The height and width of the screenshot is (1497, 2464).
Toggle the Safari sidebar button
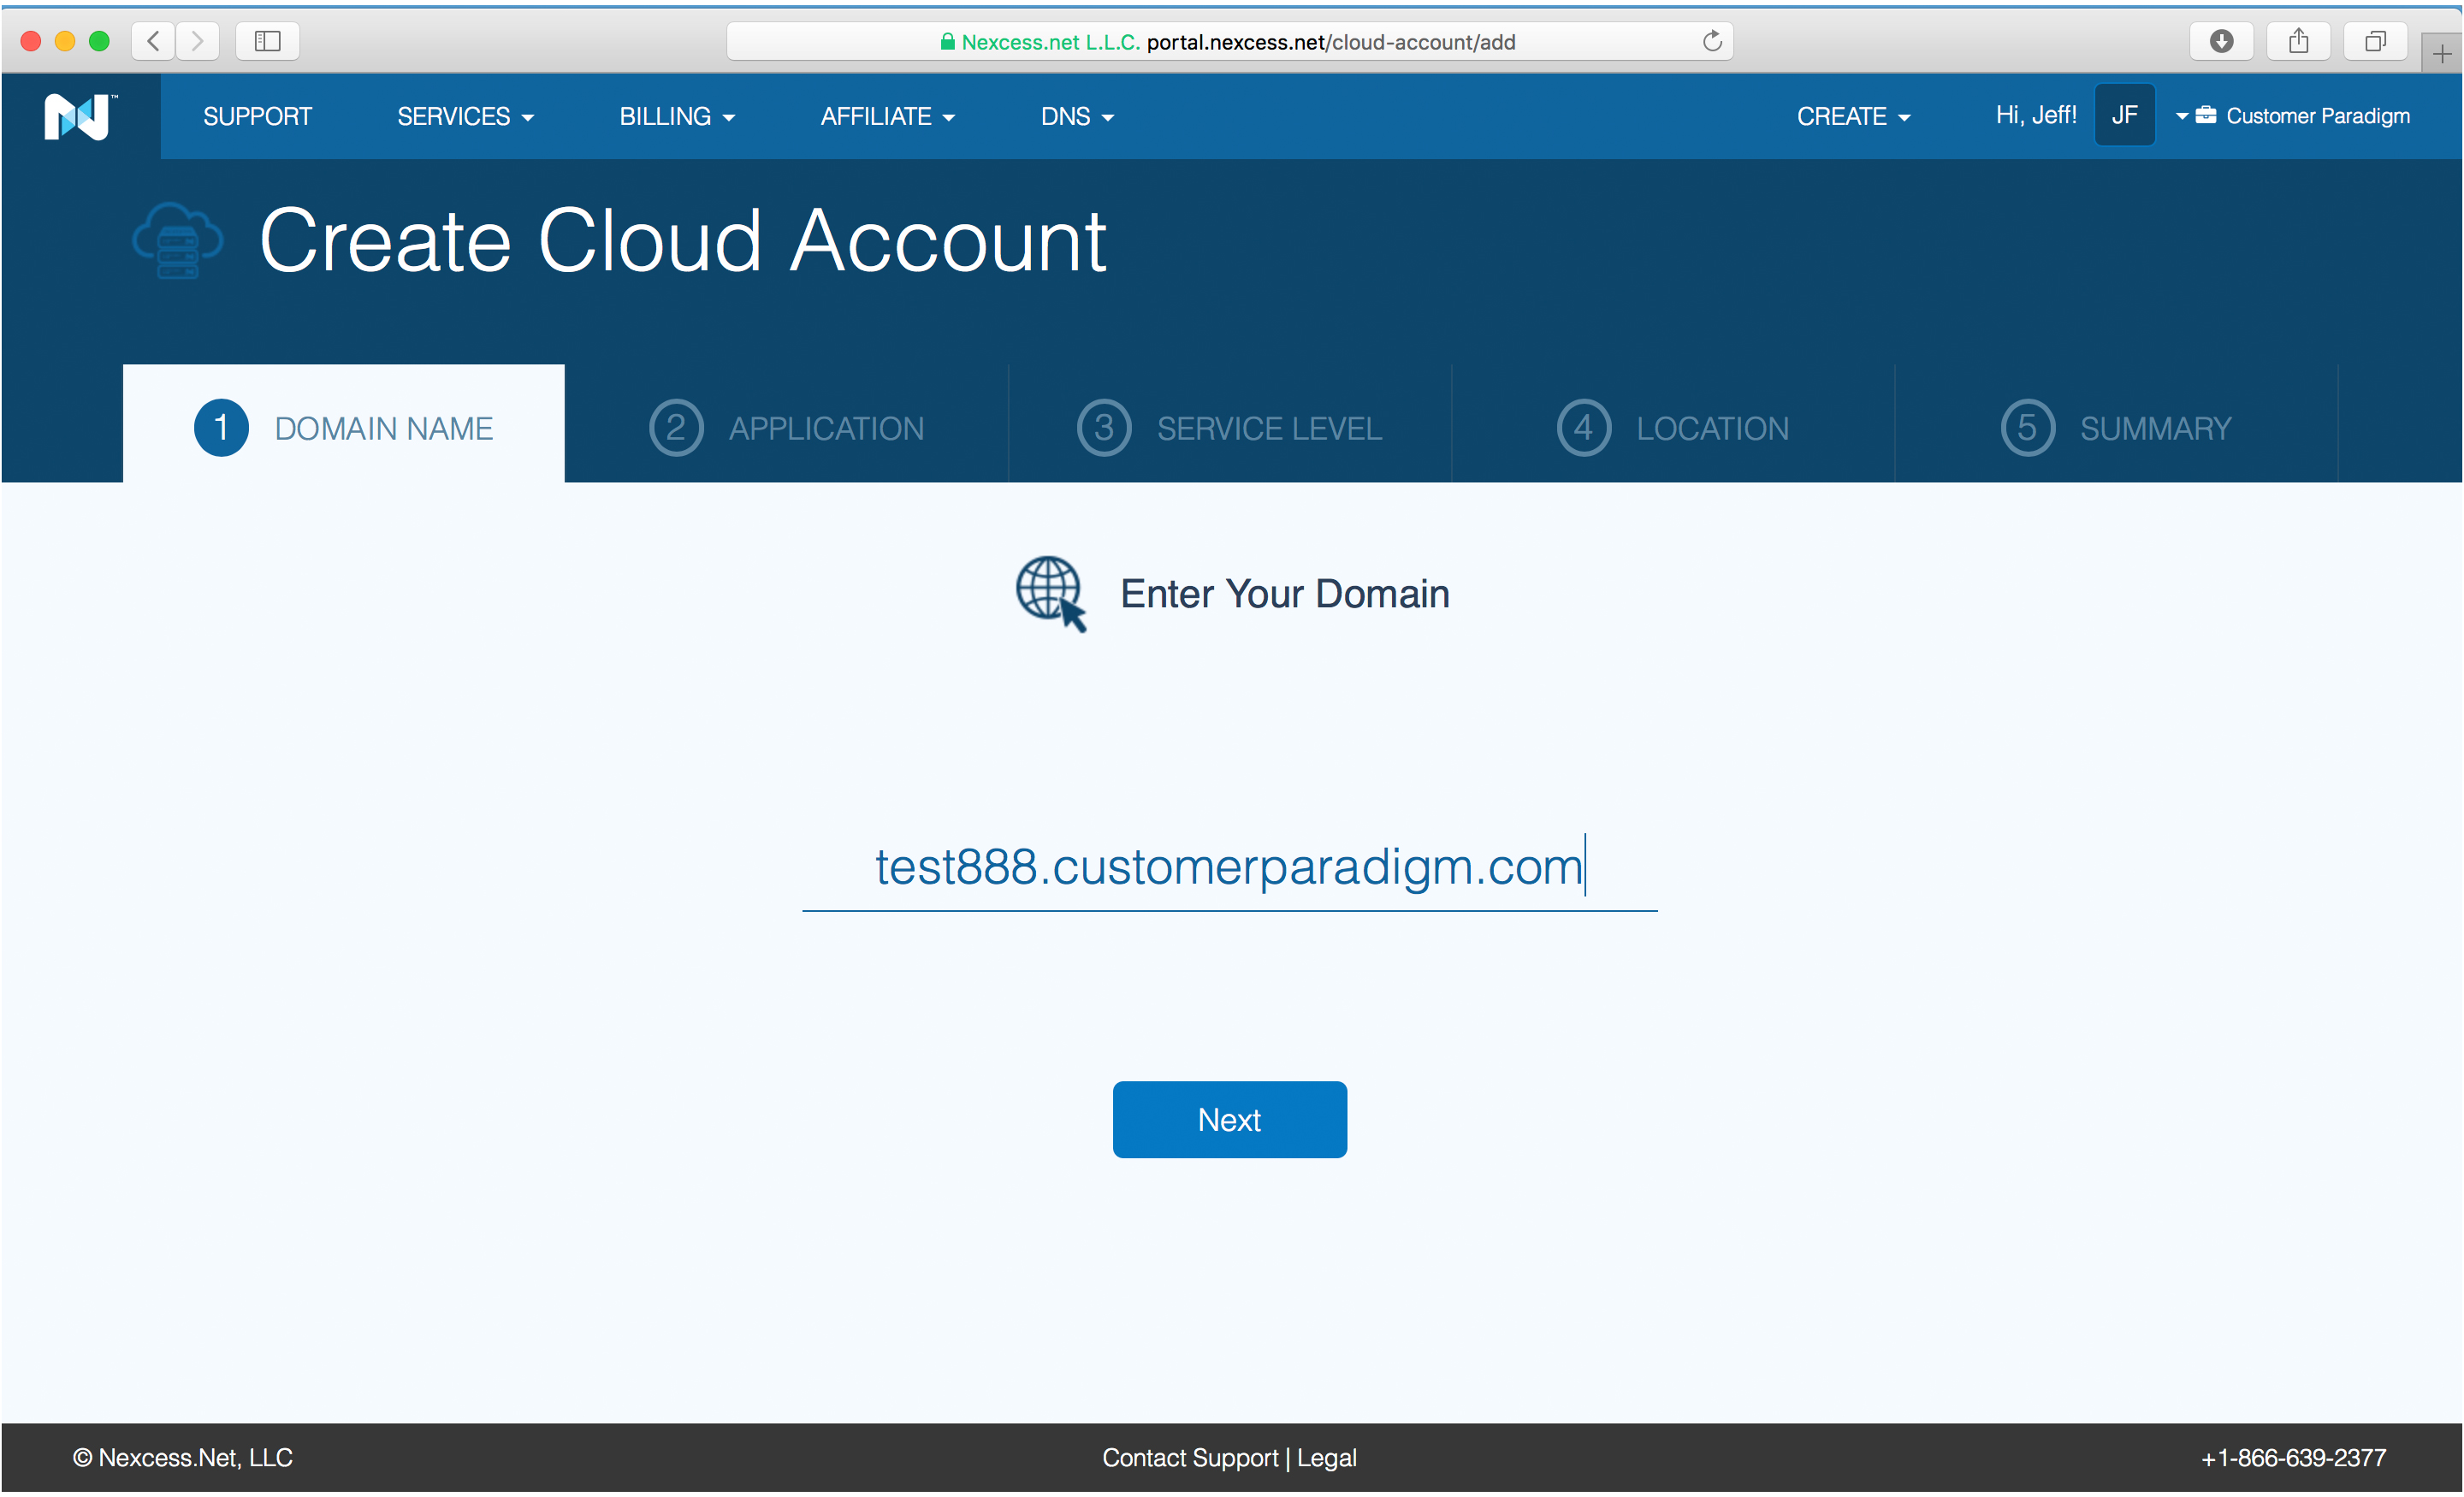[267, 41]
